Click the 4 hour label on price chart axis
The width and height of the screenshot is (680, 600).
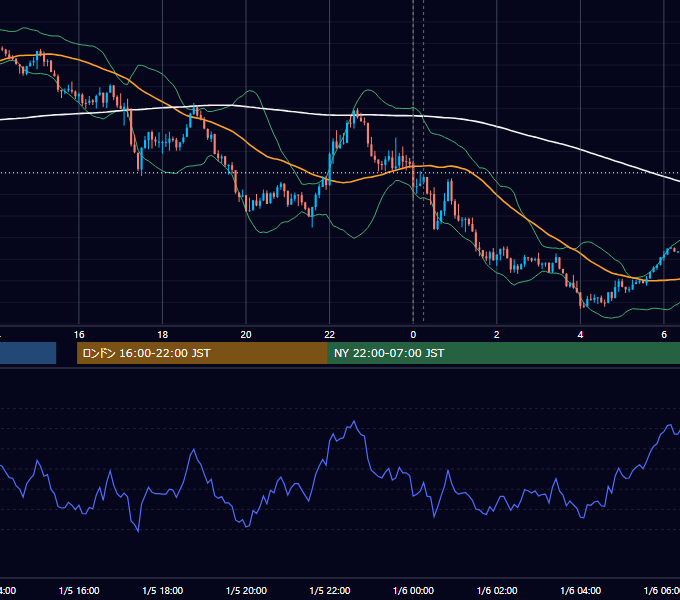(580, 335)
